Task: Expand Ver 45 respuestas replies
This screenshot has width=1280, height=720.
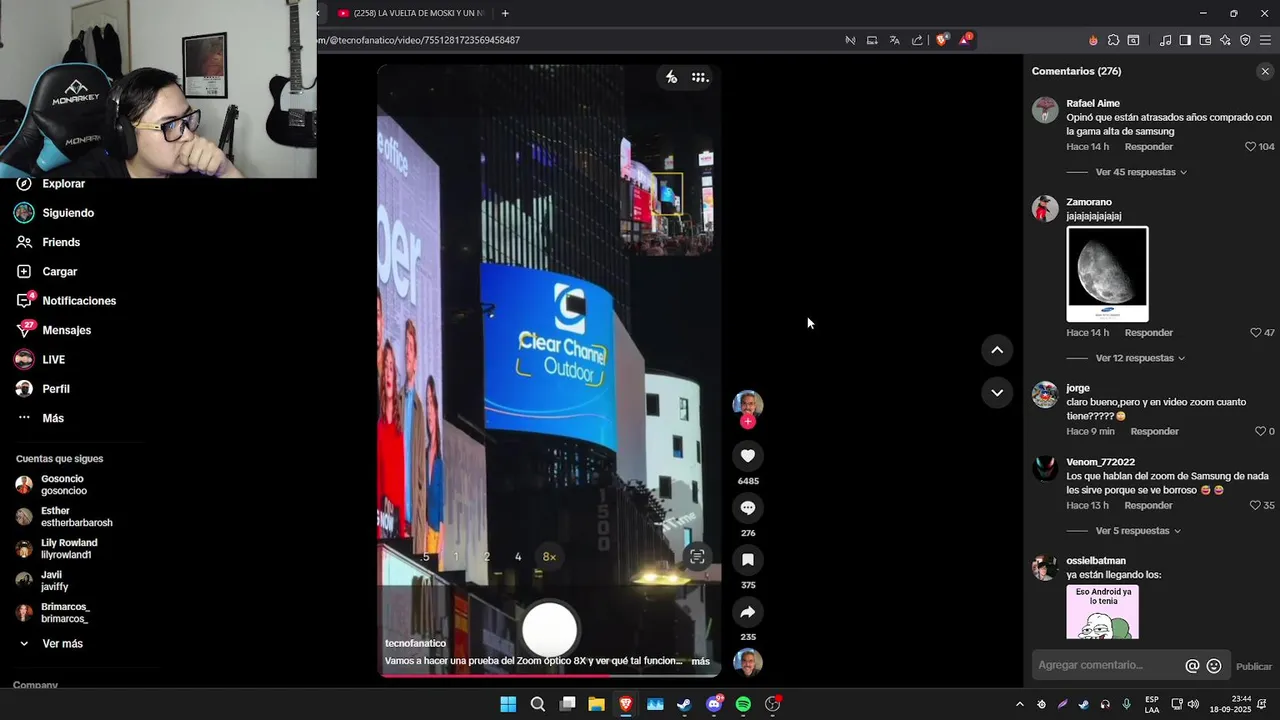Action: (x=1141, y=172)
